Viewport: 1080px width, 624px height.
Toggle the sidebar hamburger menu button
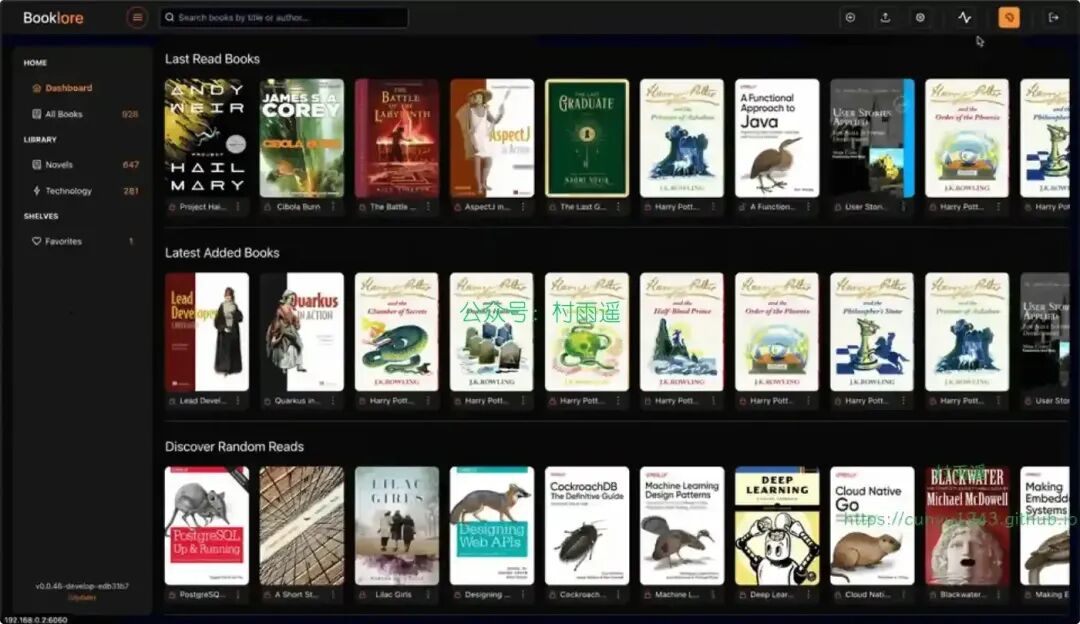137,17
